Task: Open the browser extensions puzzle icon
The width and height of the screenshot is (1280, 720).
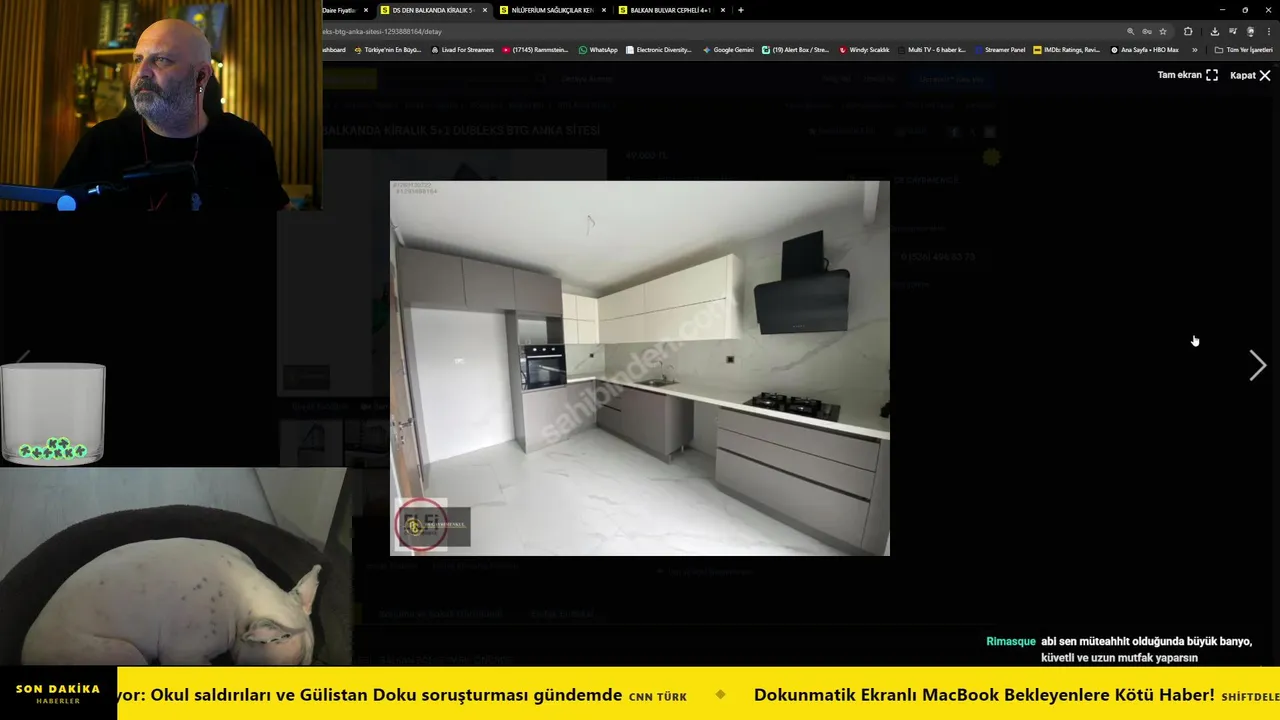Action: pos(1188,31)
